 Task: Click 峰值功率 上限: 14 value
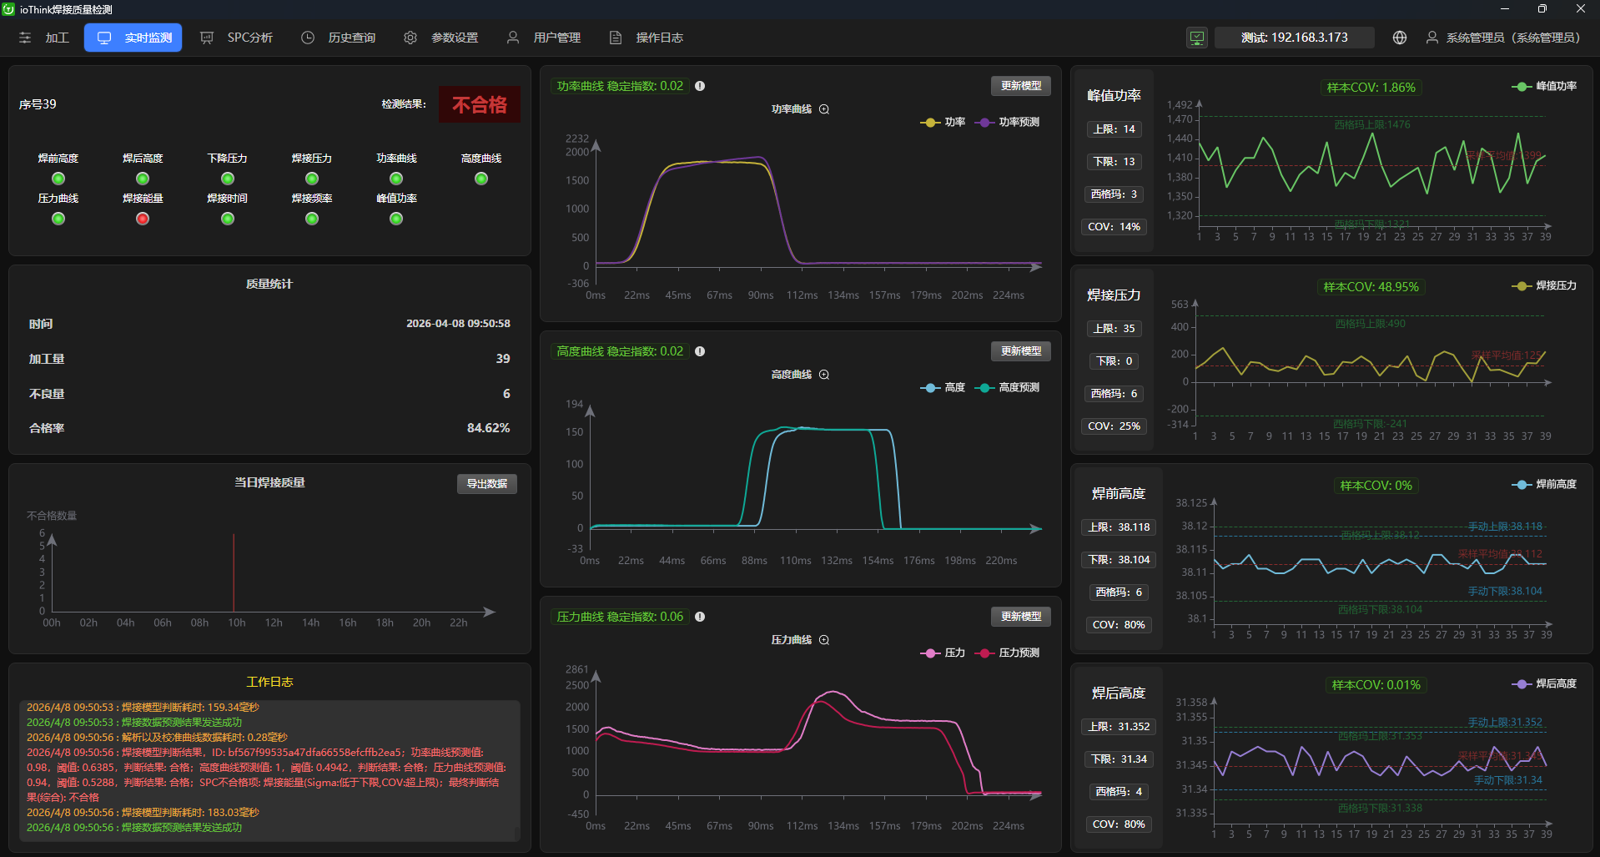point(1114,129)
